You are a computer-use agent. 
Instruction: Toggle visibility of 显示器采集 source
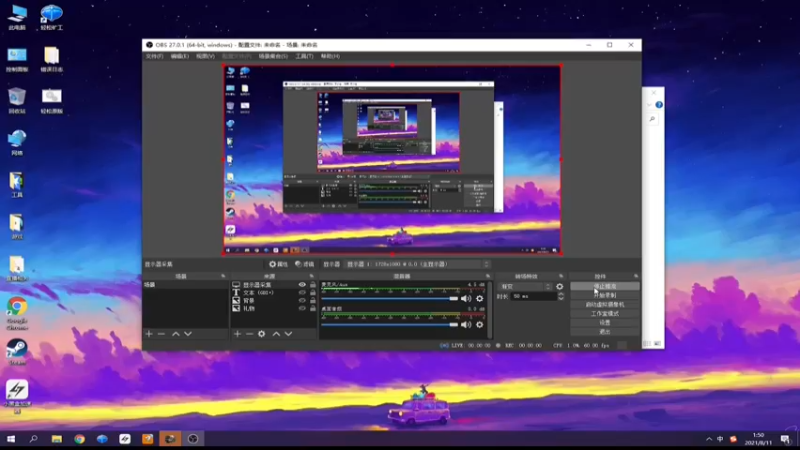pos(302,285)
